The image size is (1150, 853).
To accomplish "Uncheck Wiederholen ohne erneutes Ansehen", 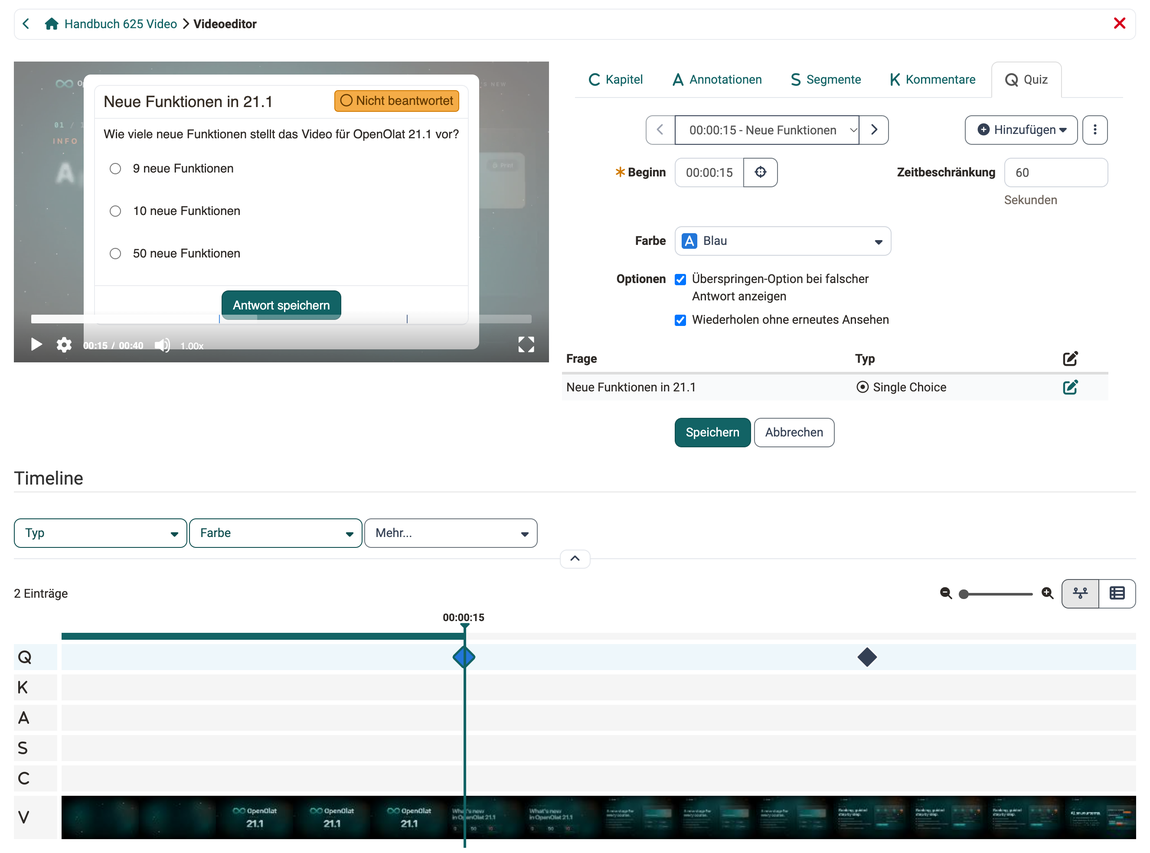I will pyautogui.click(x=681, y=321).
